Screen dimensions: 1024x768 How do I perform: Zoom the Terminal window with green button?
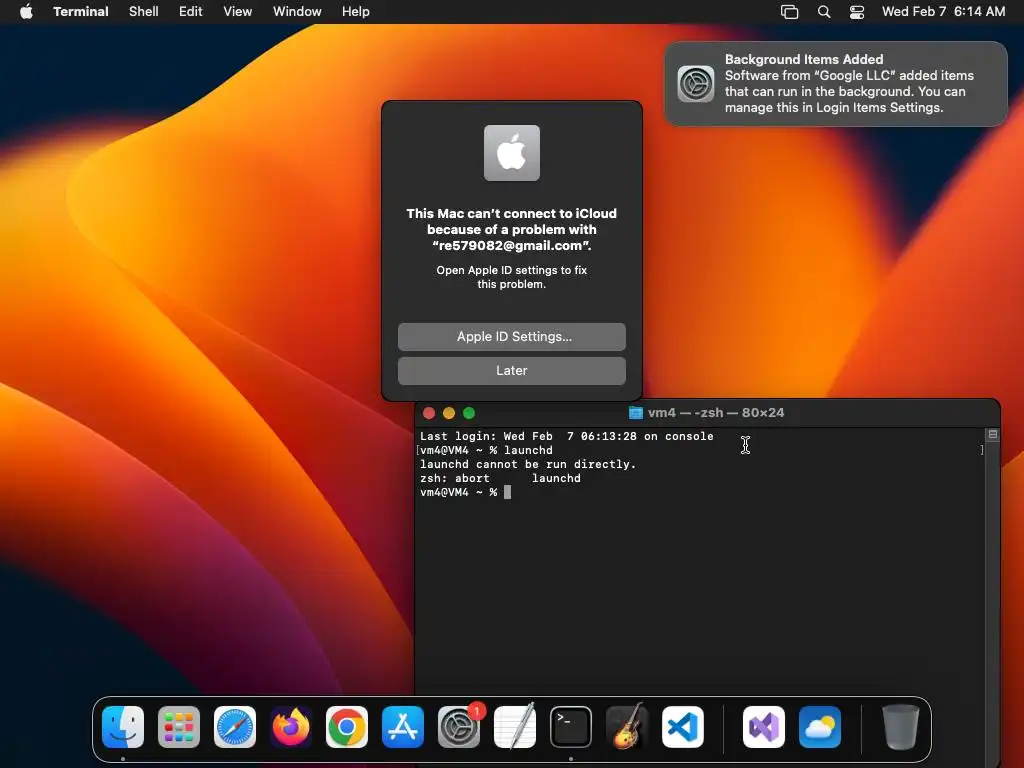[469, 413]
